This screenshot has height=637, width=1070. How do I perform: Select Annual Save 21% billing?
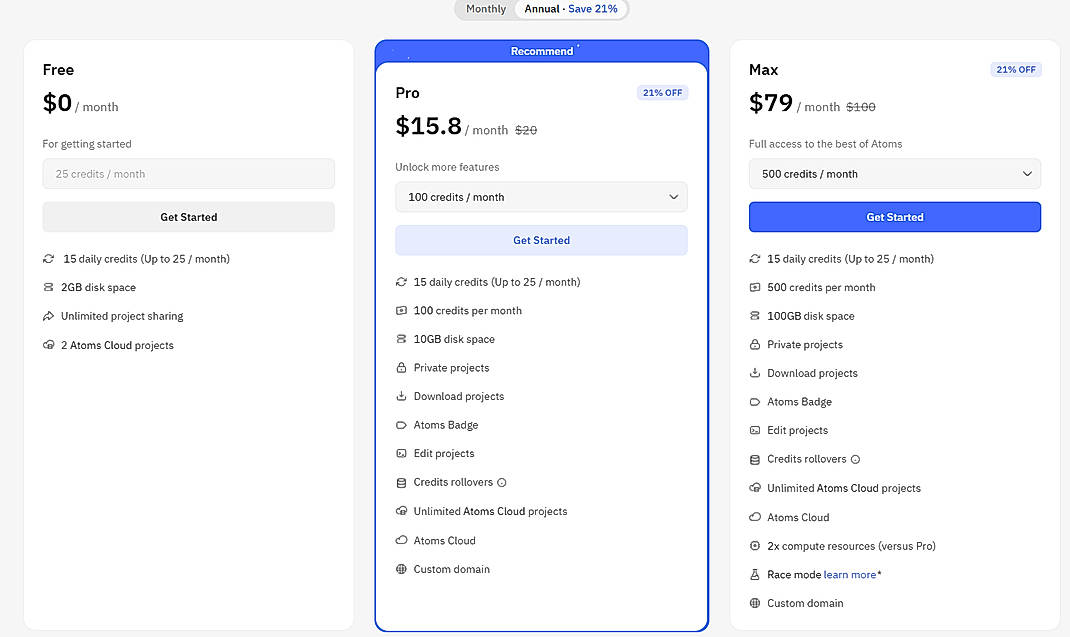pyautogui.click(x=571, y=9)
